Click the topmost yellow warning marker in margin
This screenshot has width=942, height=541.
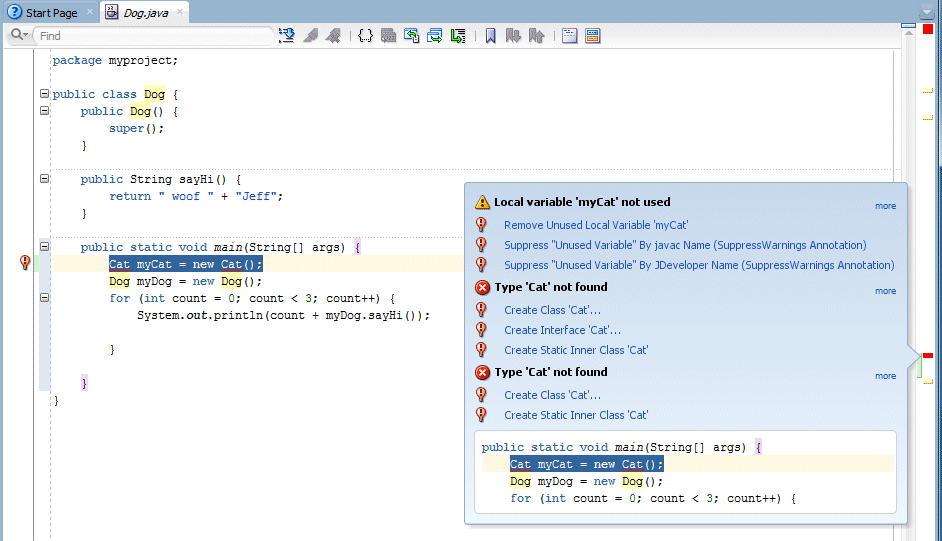[x=928, y=91]
